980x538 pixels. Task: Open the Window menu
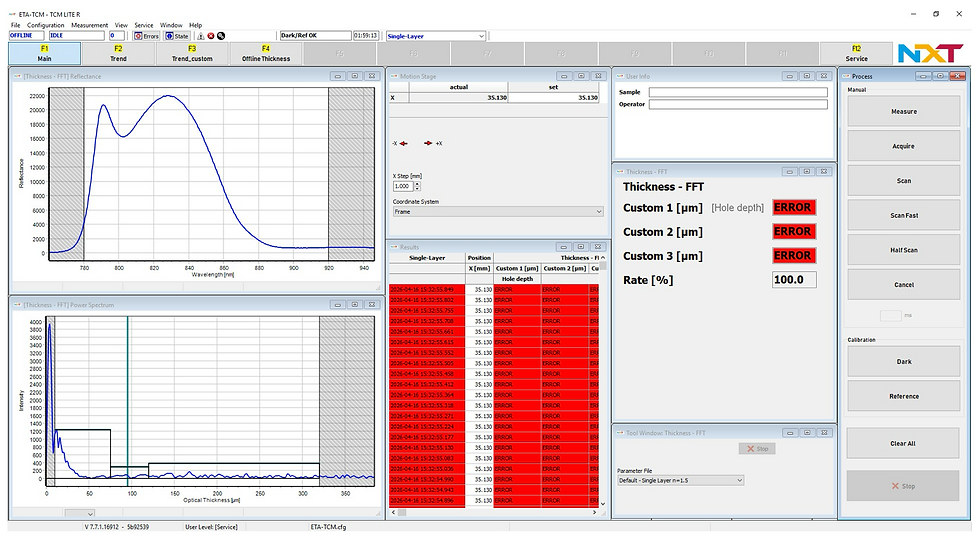[x=171, y=25]
